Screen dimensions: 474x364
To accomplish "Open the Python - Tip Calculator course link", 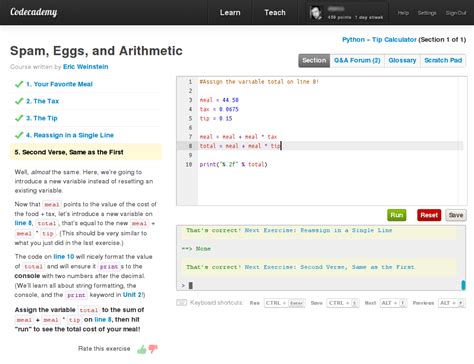I will pyautogui.click(x=379, y=40).
